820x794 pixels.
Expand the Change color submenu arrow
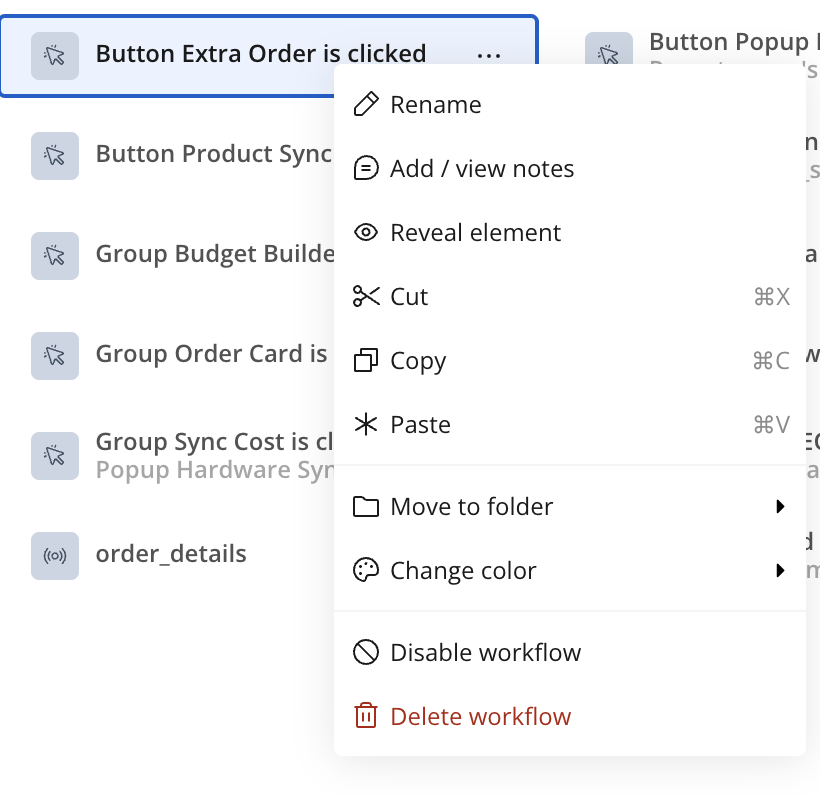(x=780, y=571)
